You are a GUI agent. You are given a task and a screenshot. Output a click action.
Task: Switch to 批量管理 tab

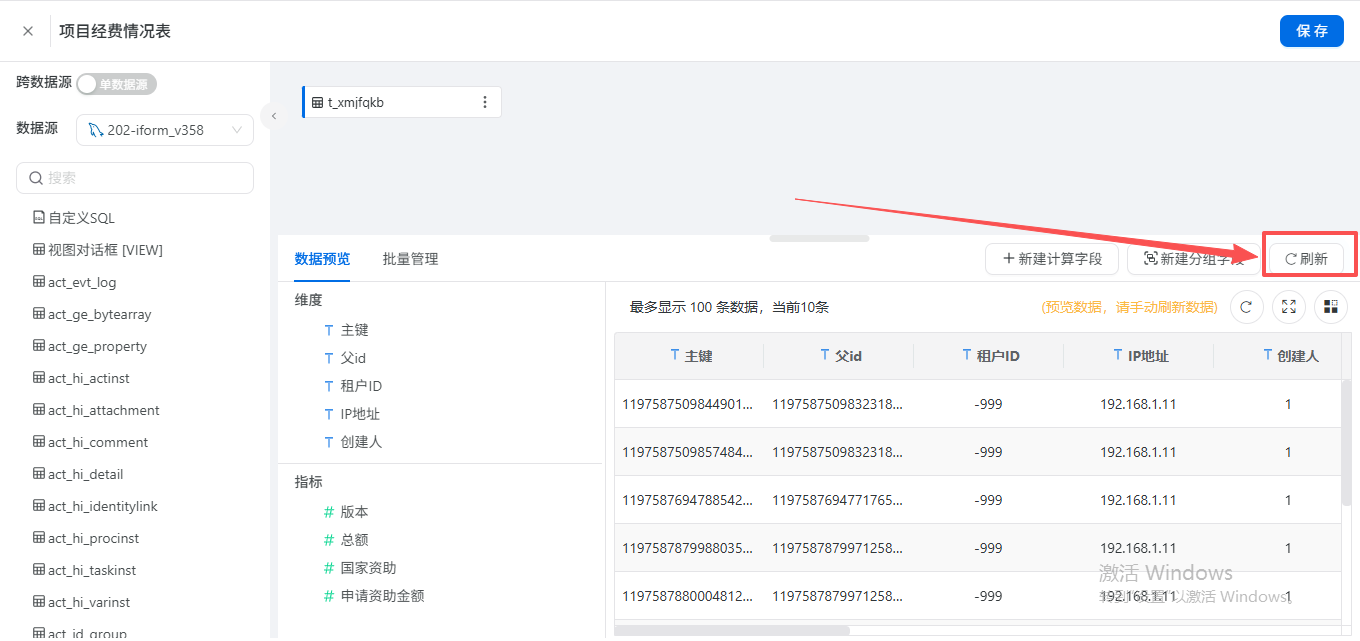(x=410, y=259)
